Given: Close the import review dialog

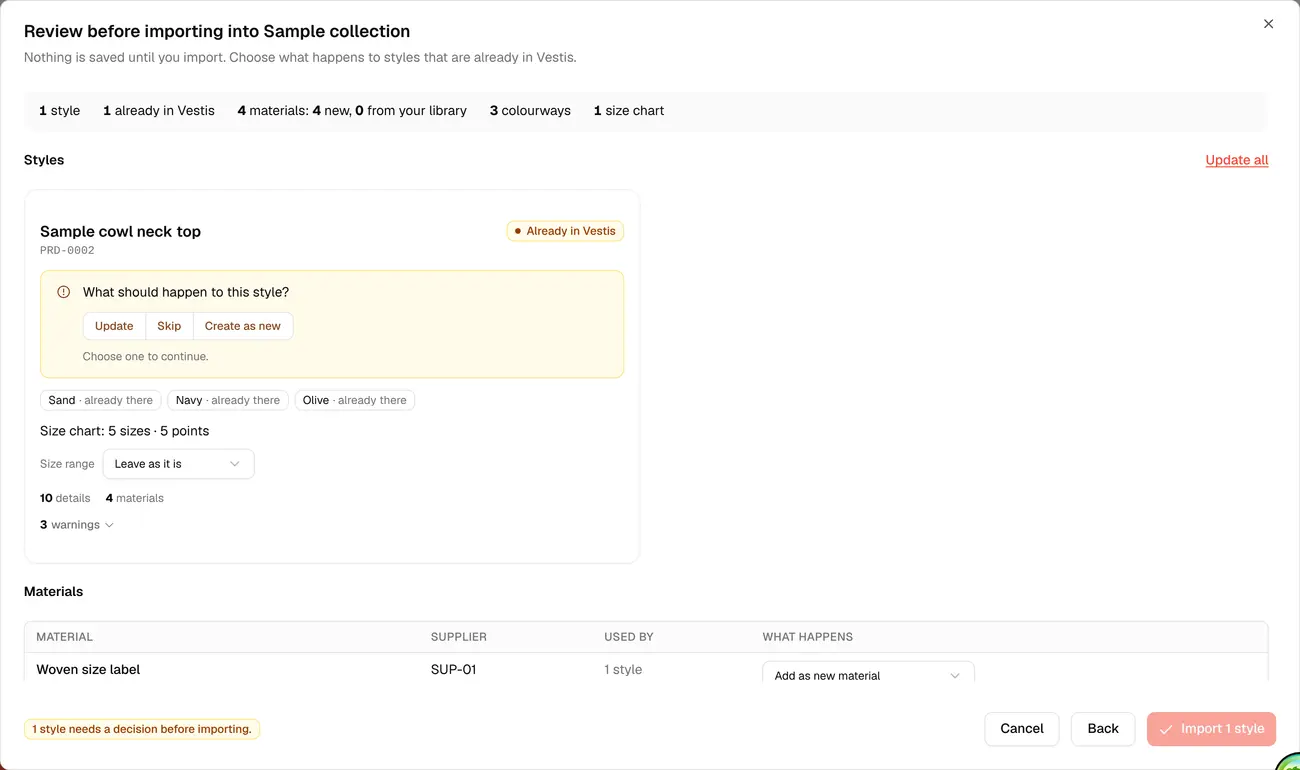Looking at the screenshot, I should [1268, 24].
